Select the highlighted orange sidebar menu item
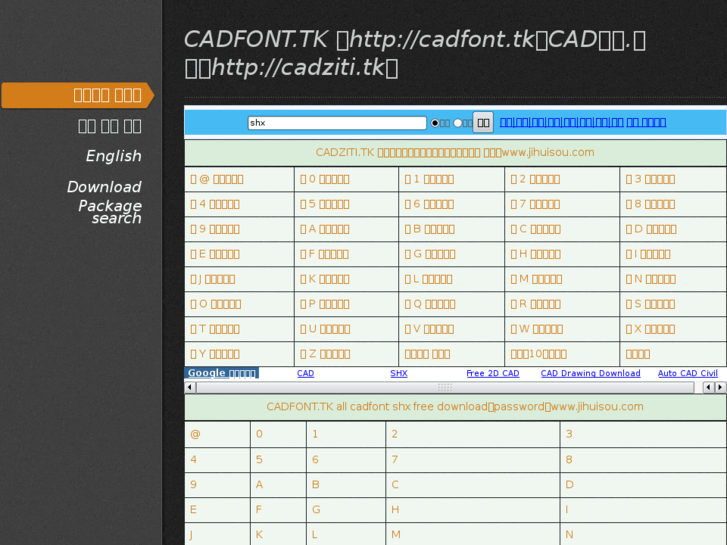Screen dimensions: 727x545 pos(78,96)
